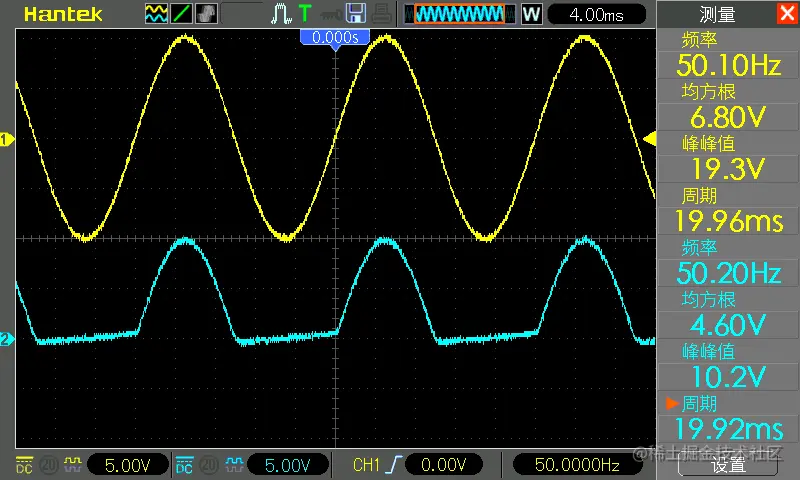Click the floppy disk save icon
The image size is (800, 480).
356,14
